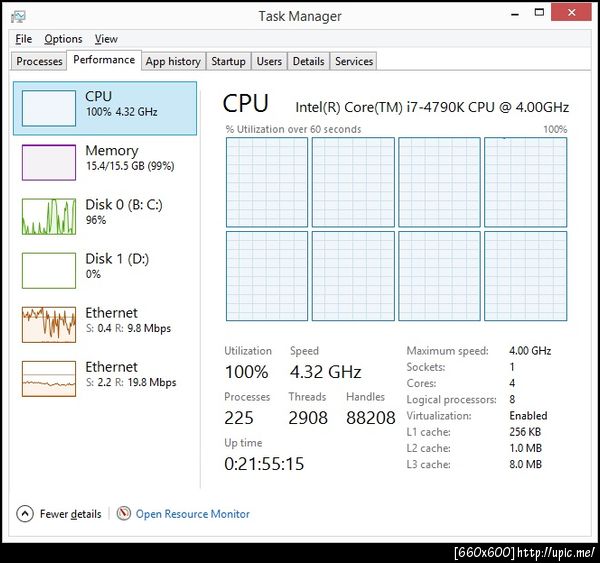Click the first logical processor graph

coord(267,182)
